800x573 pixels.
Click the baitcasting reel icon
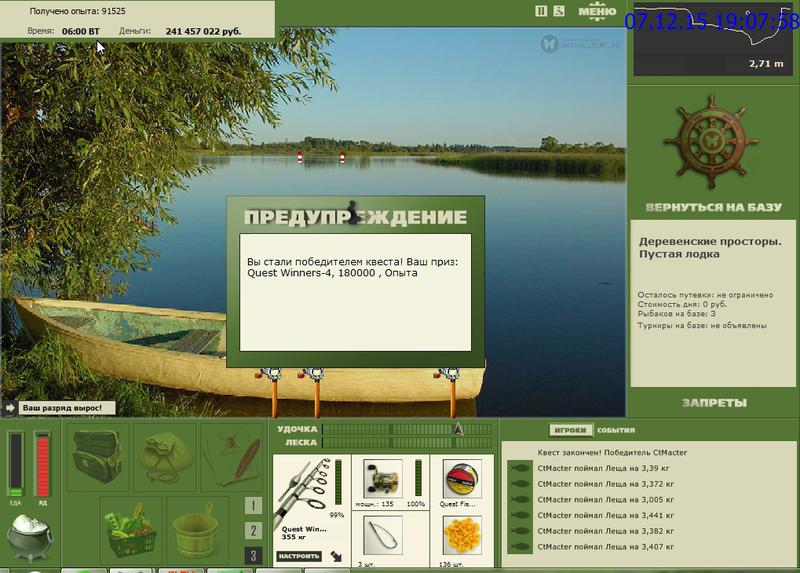382,479
